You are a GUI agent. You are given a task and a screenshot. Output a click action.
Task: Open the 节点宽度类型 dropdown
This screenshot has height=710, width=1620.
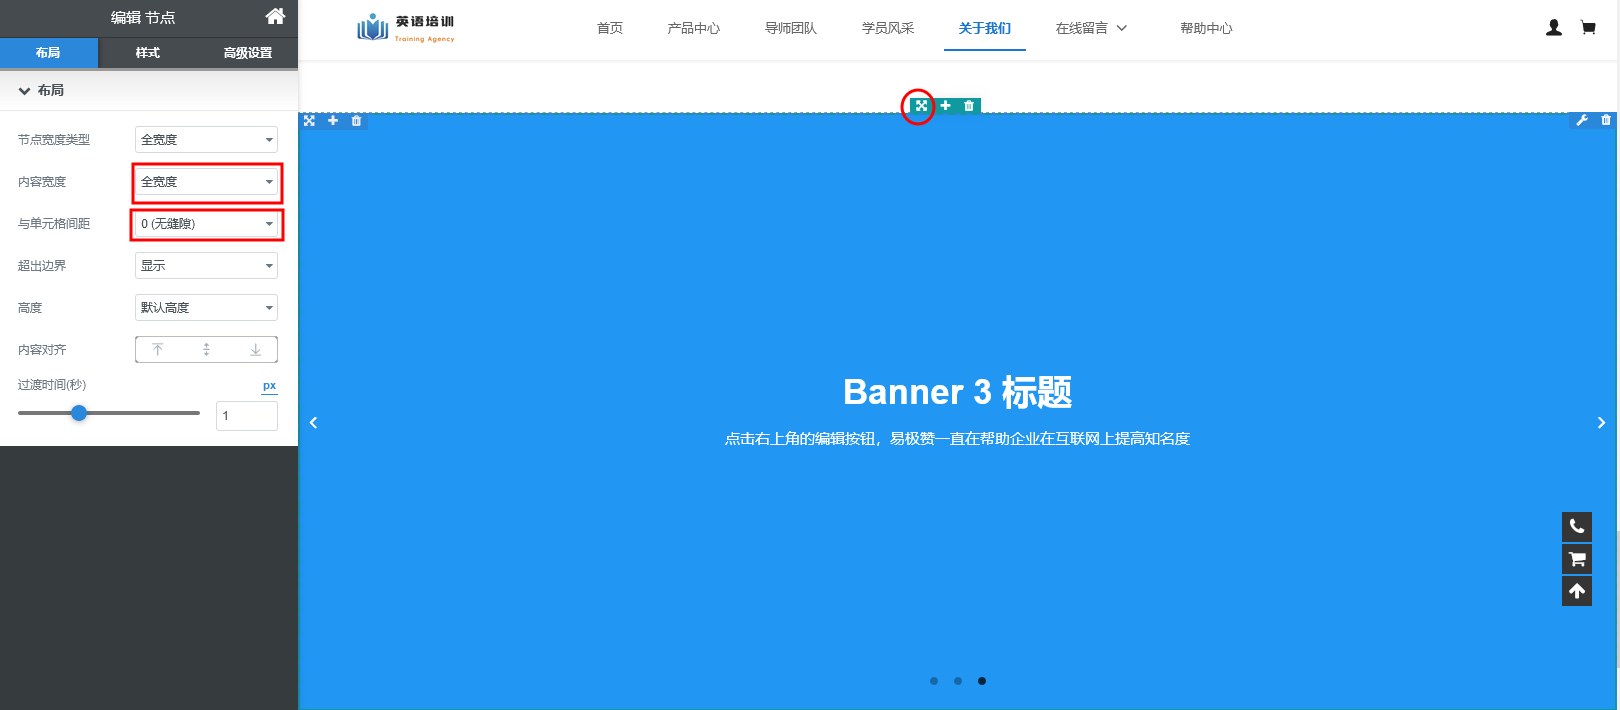[206, 140]
